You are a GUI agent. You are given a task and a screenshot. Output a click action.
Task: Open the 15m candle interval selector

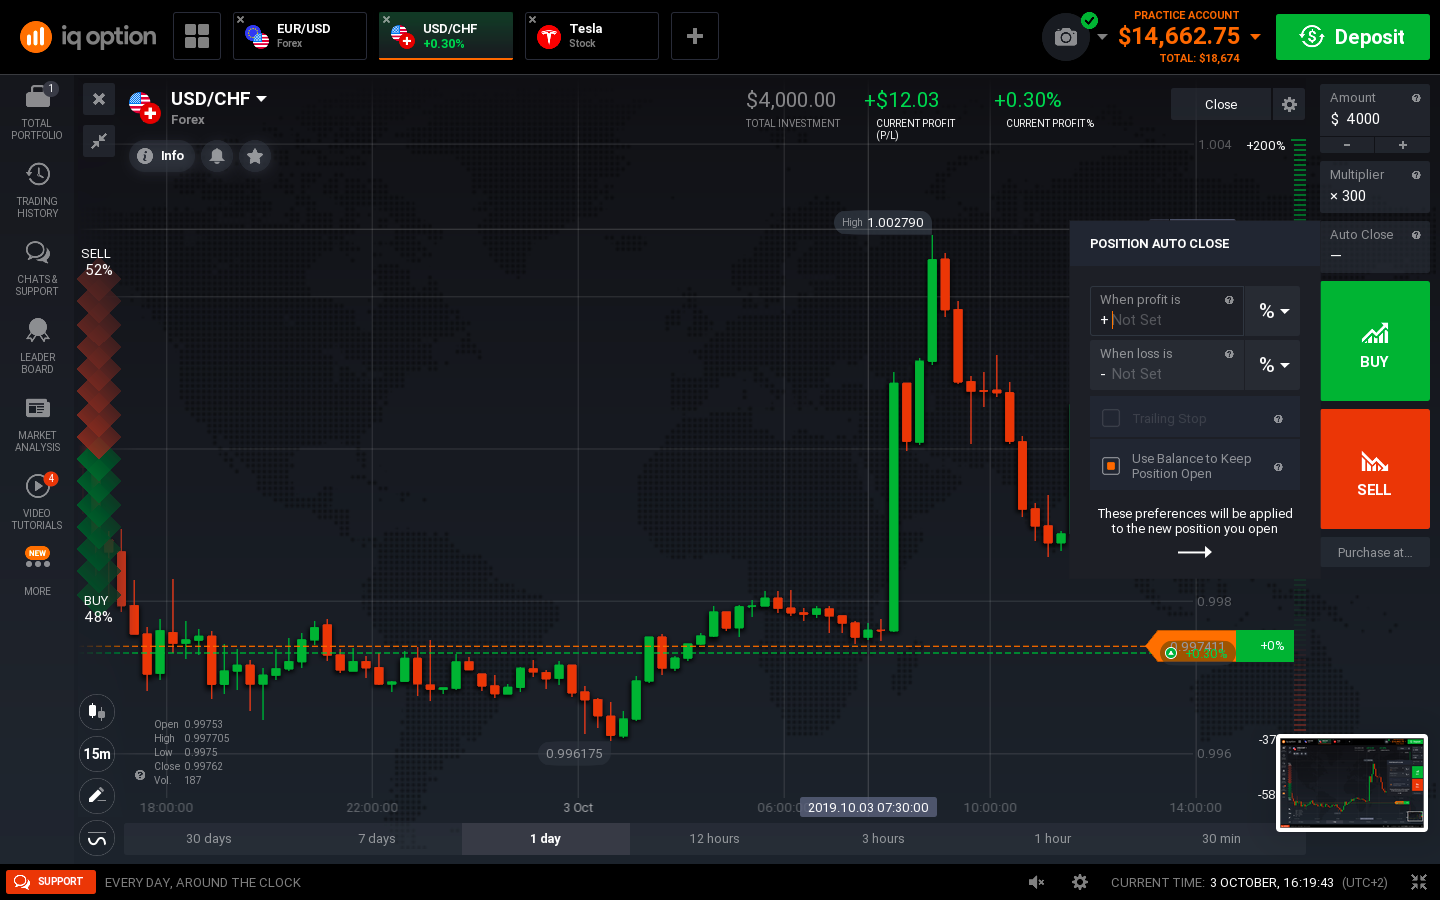(97, 754)
